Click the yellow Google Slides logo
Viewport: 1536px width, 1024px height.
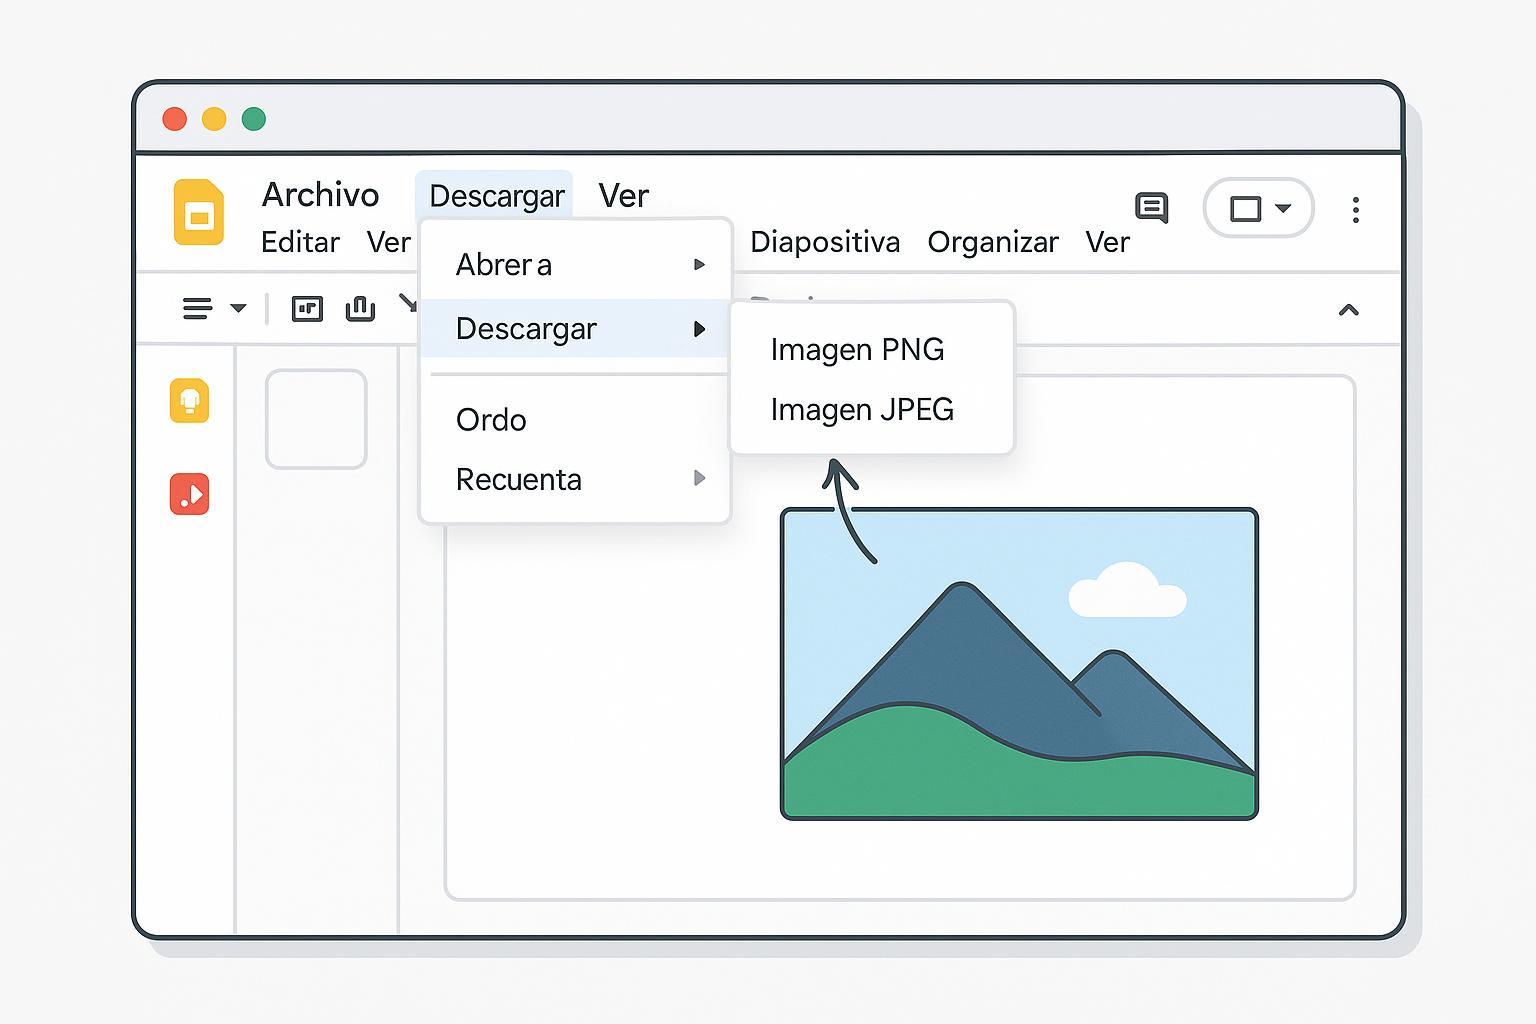198,212
